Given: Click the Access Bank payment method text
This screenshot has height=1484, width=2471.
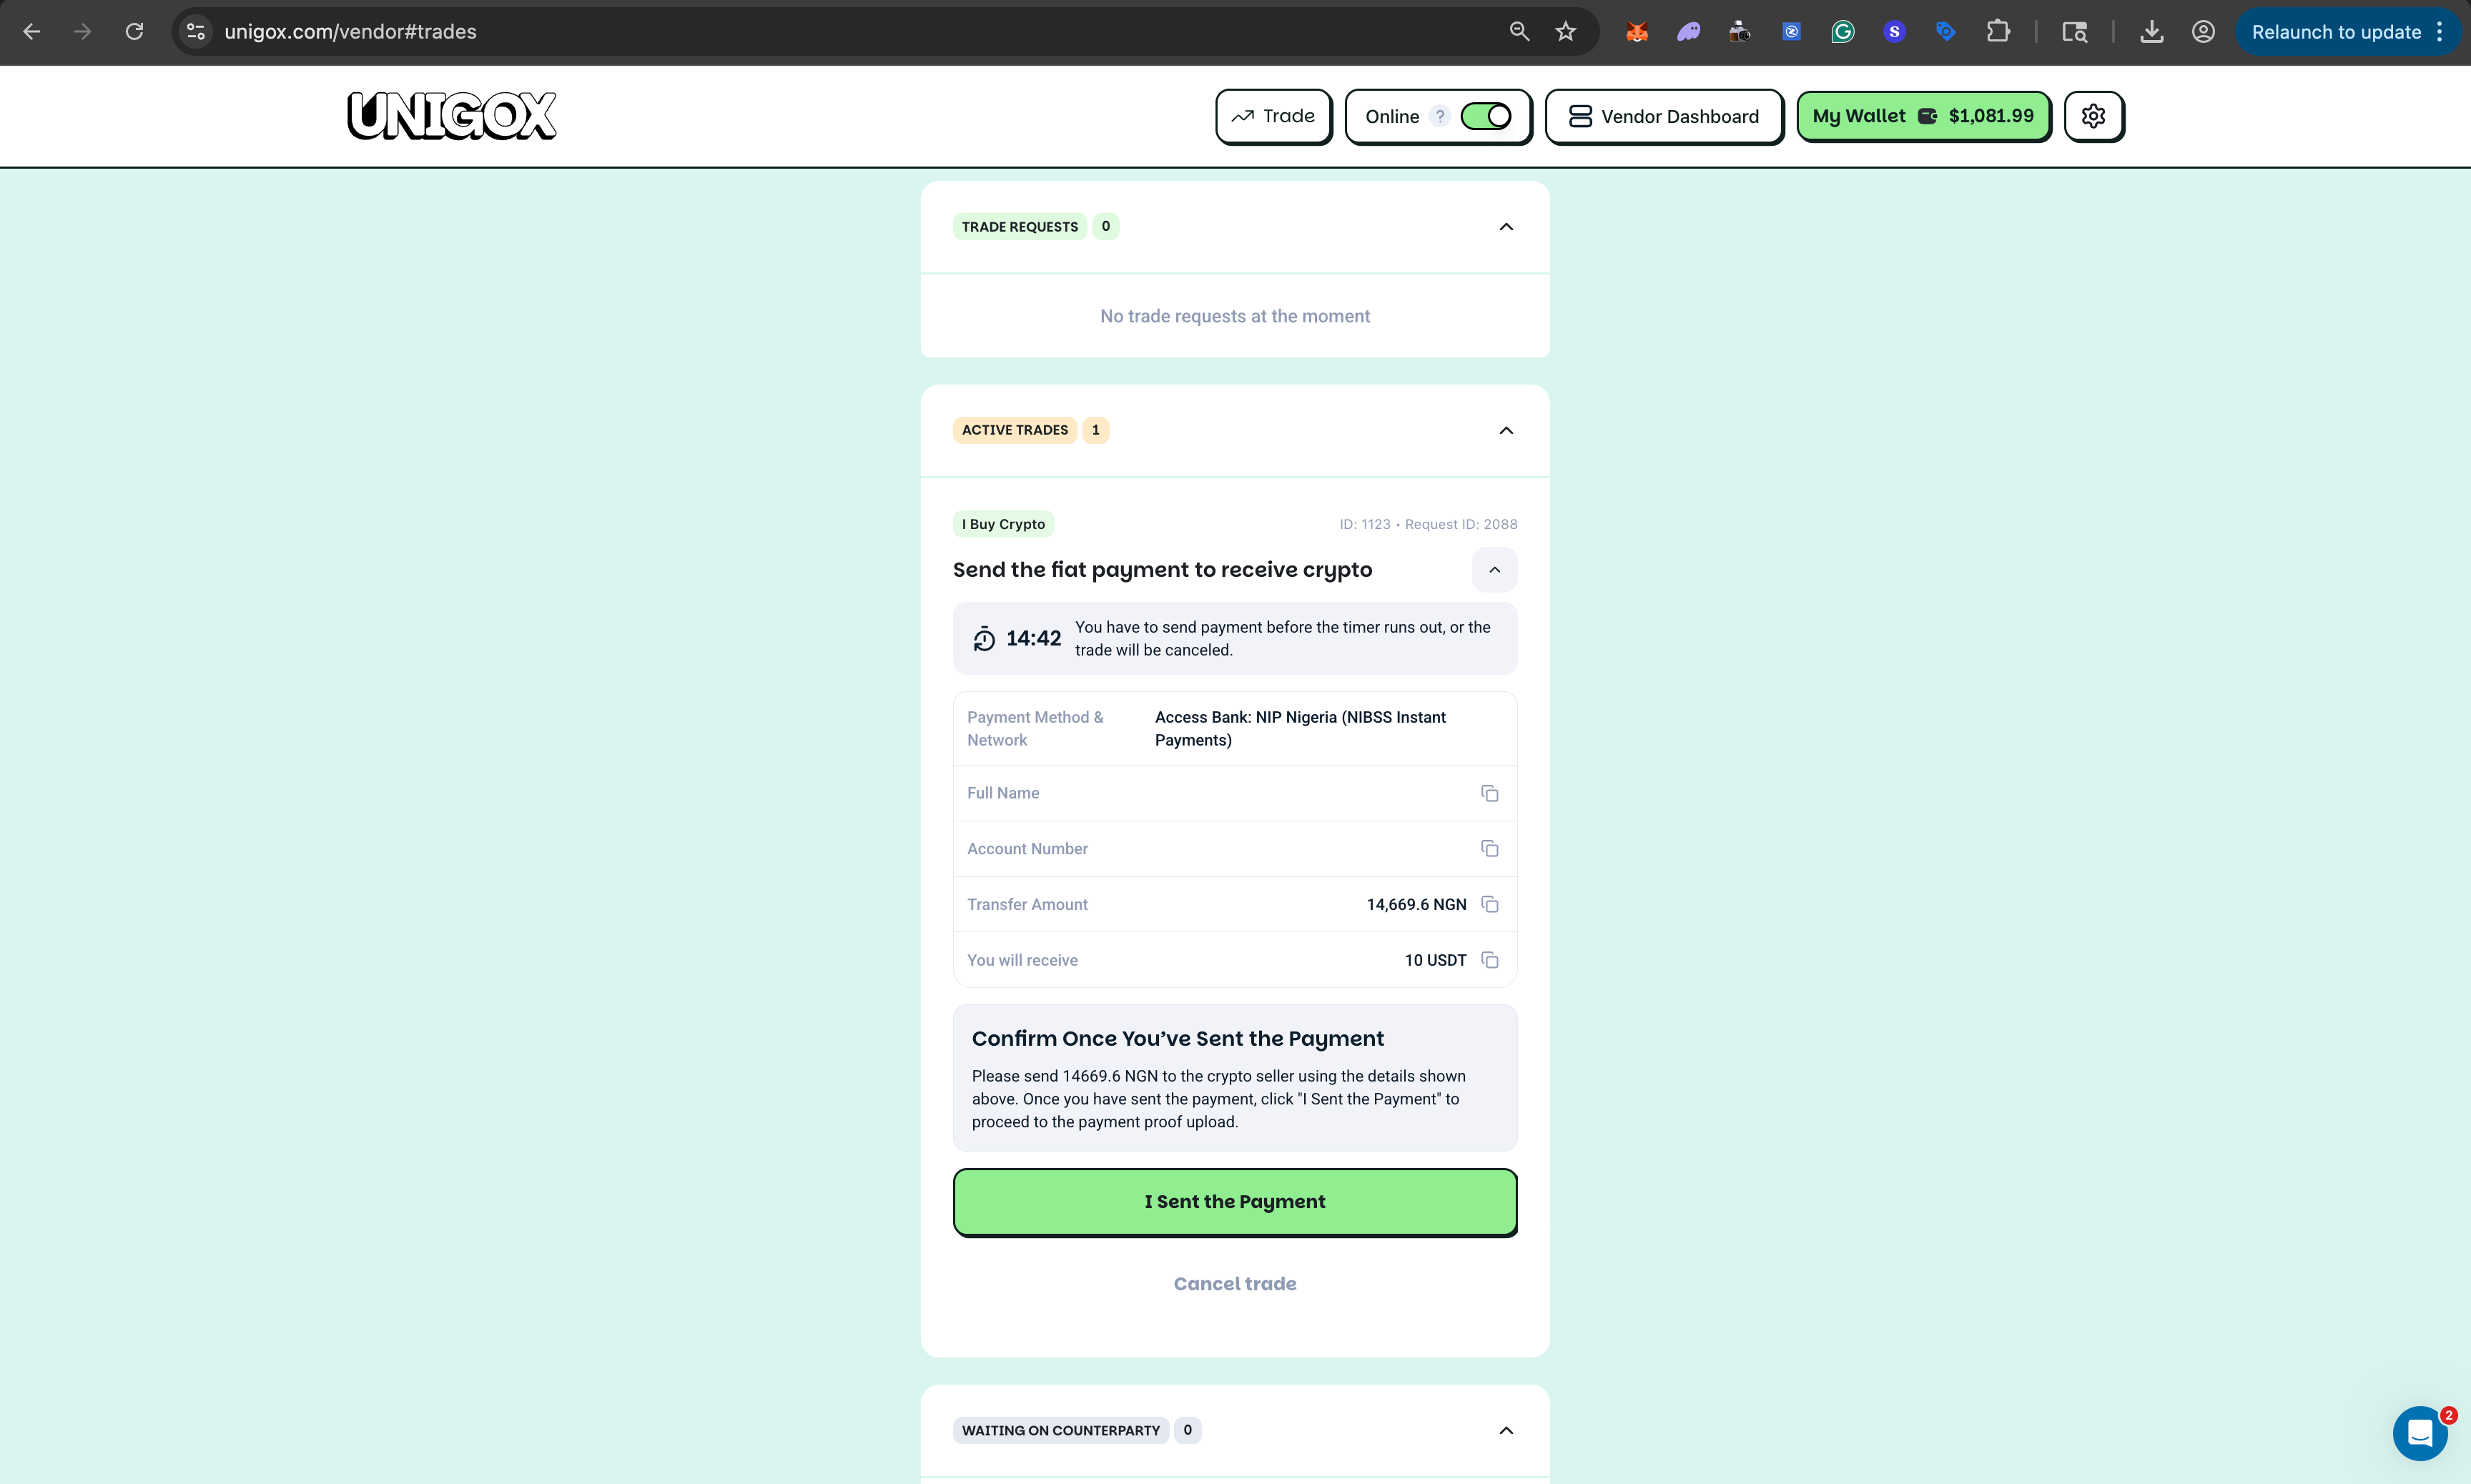Looking at the screenshot, I should [x=1300, y=729].
